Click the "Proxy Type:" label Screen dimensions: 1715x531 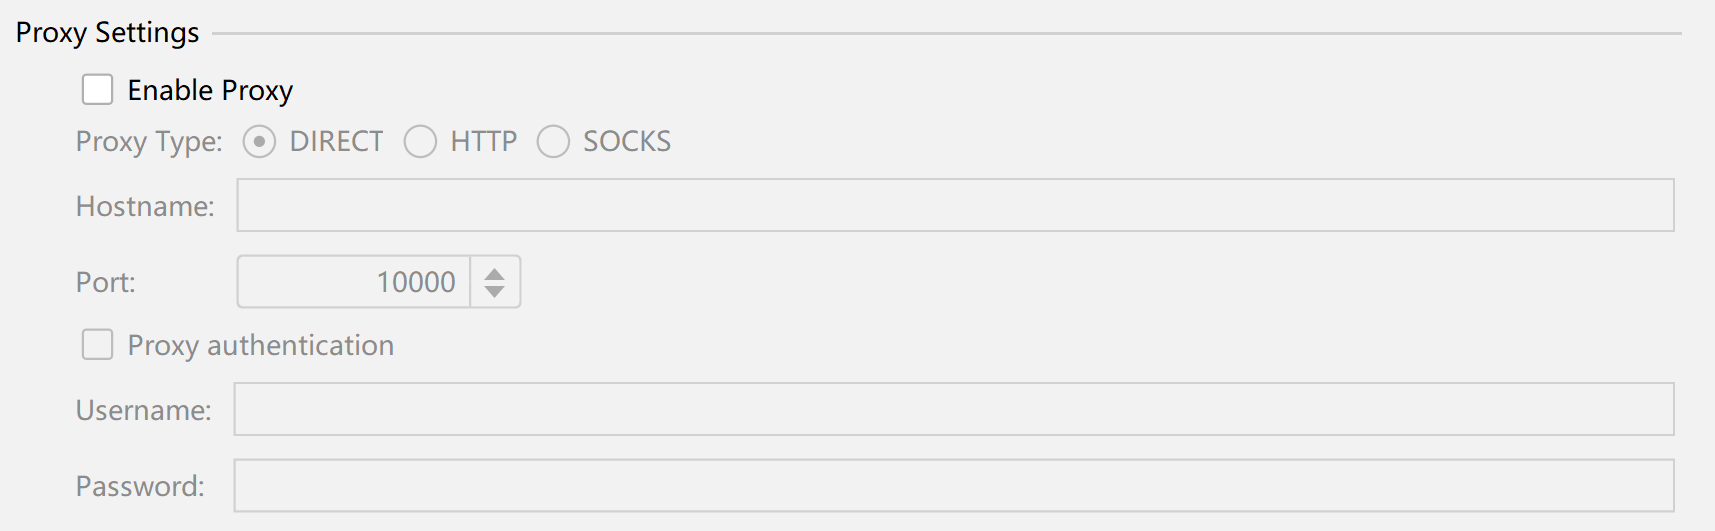pyautogui.click(x=149, y=142)
